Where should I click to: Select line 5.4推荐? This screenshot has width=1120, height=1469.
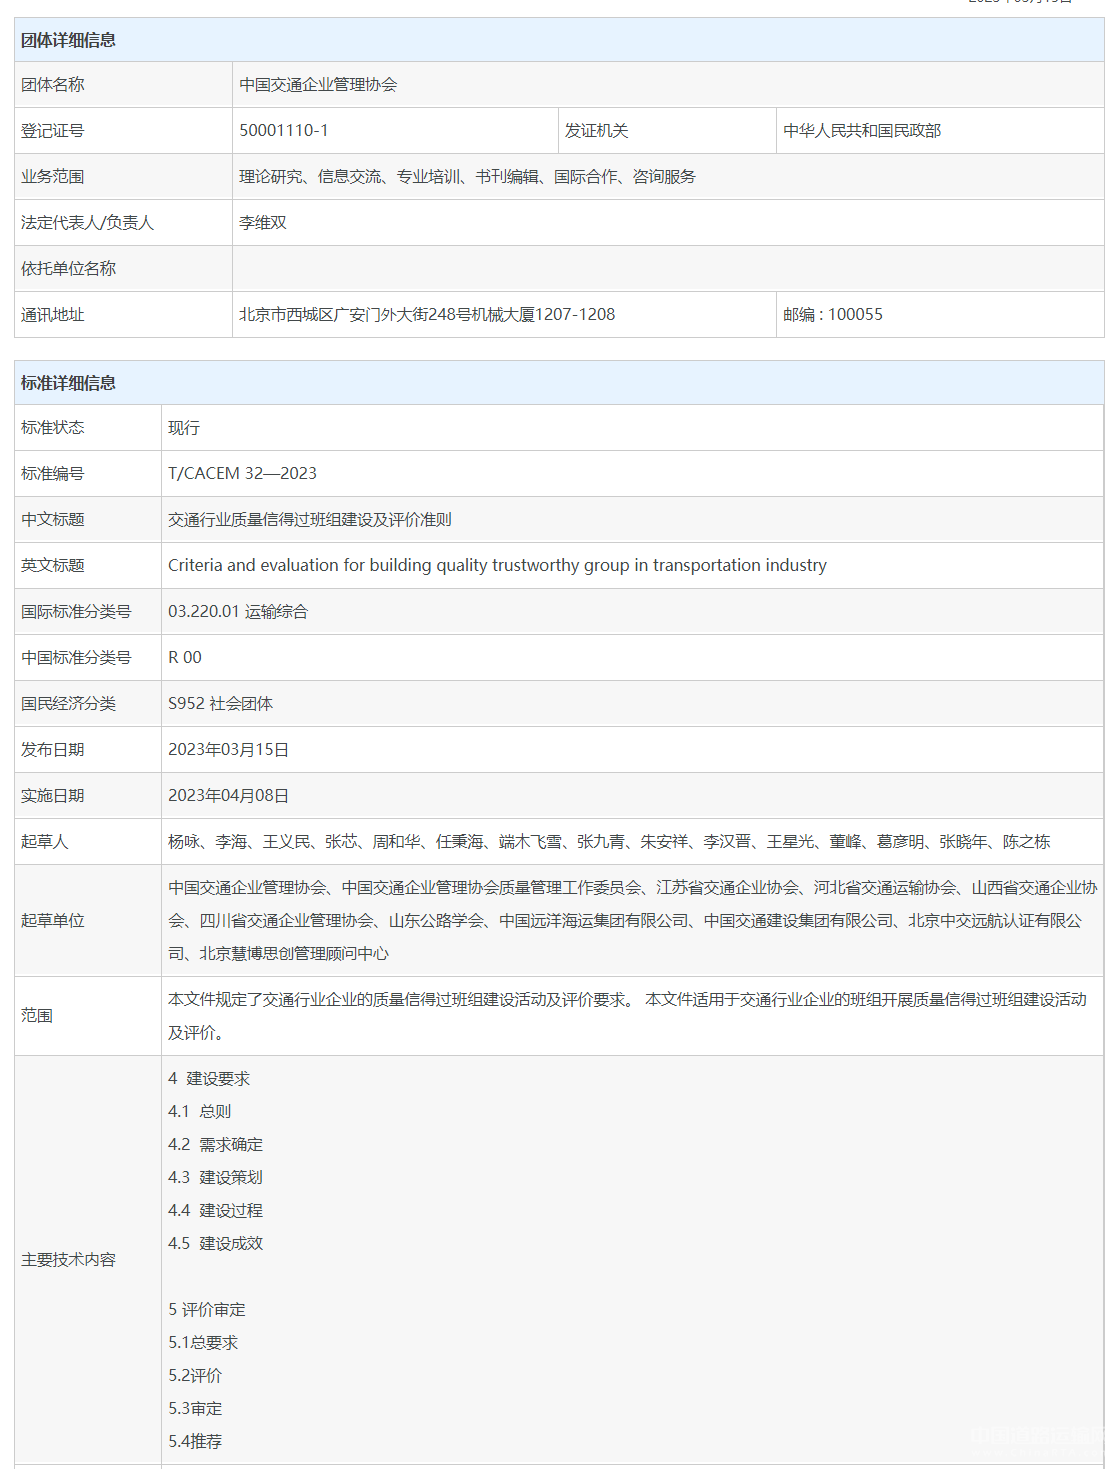pos(195,1442)
